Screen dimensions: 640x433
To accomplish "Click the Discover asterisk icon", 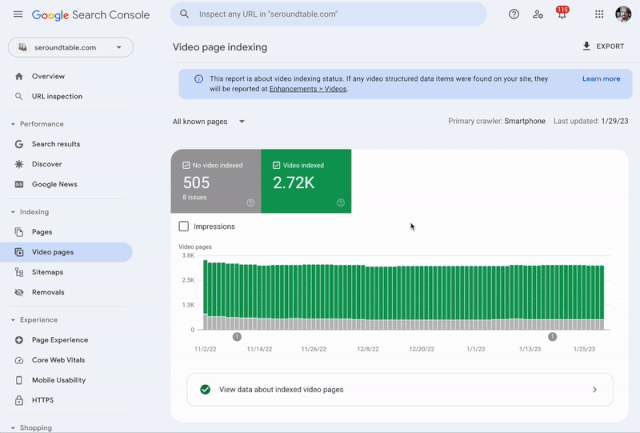I will click(19, 164).
